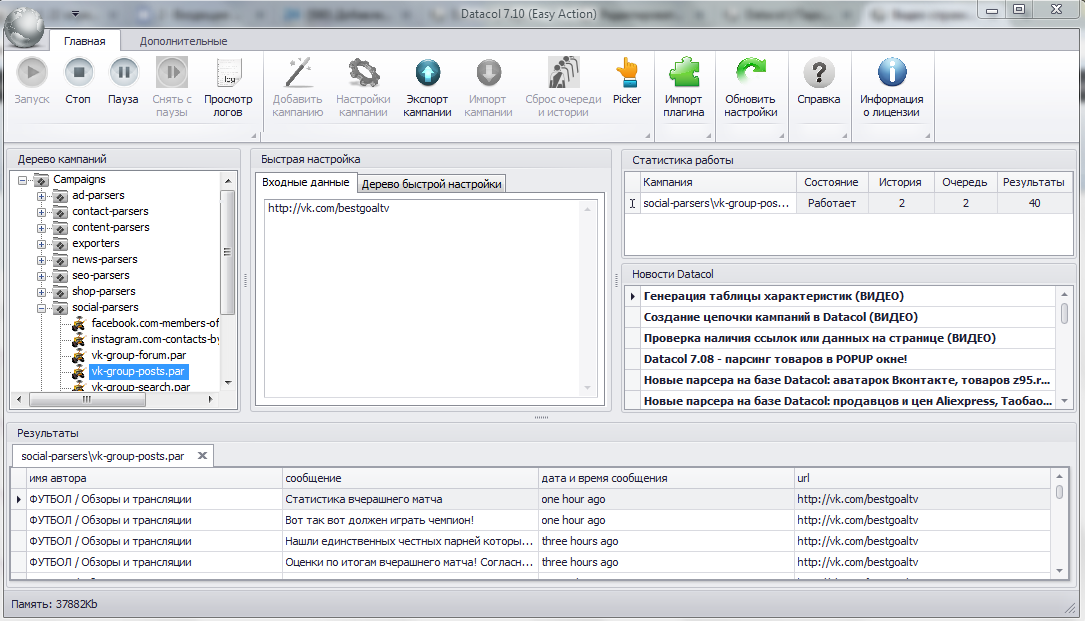Image resolution: width=1085 pixels, height=621 pixels.
Task: Open Настройки кампании gear icon
Action: [x=363, y=73]
